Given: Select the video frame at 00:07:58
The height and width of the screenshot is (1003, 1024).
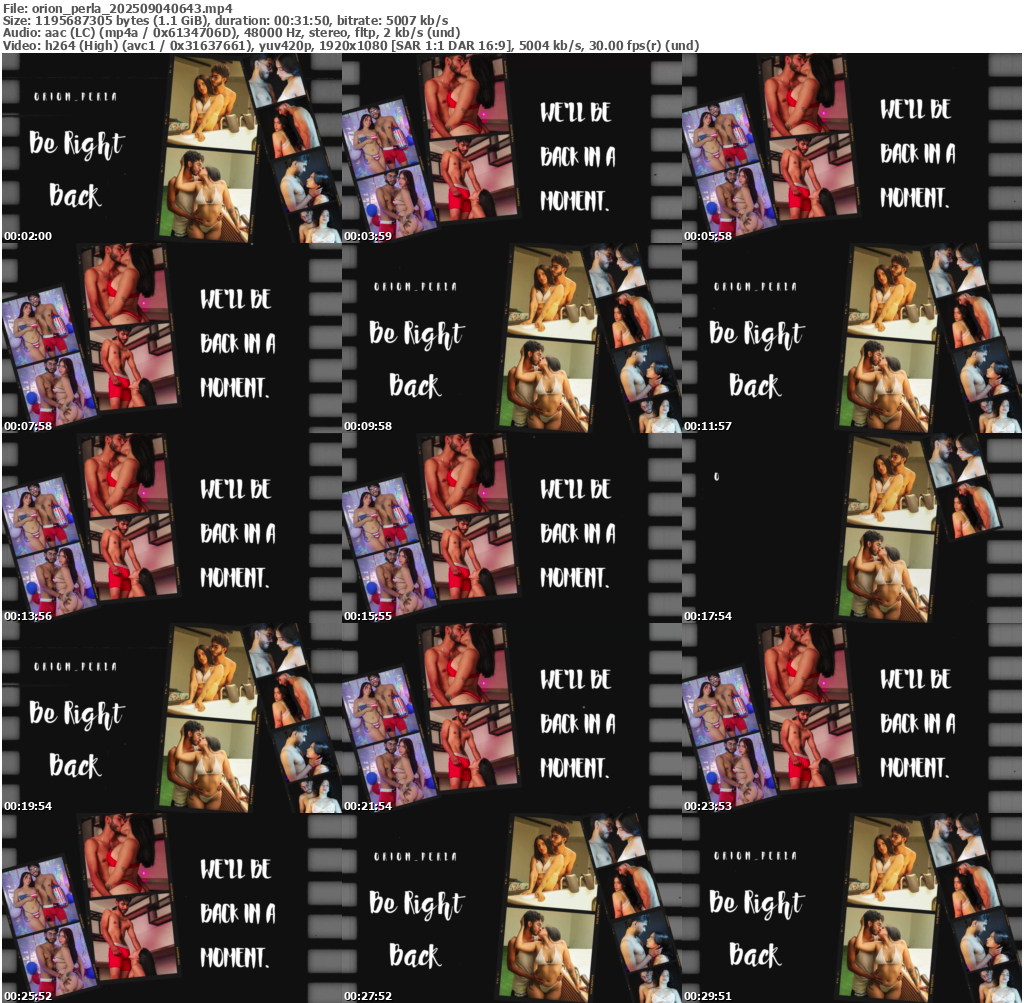Looking at the screenshot, I should [x=172, y=338].
